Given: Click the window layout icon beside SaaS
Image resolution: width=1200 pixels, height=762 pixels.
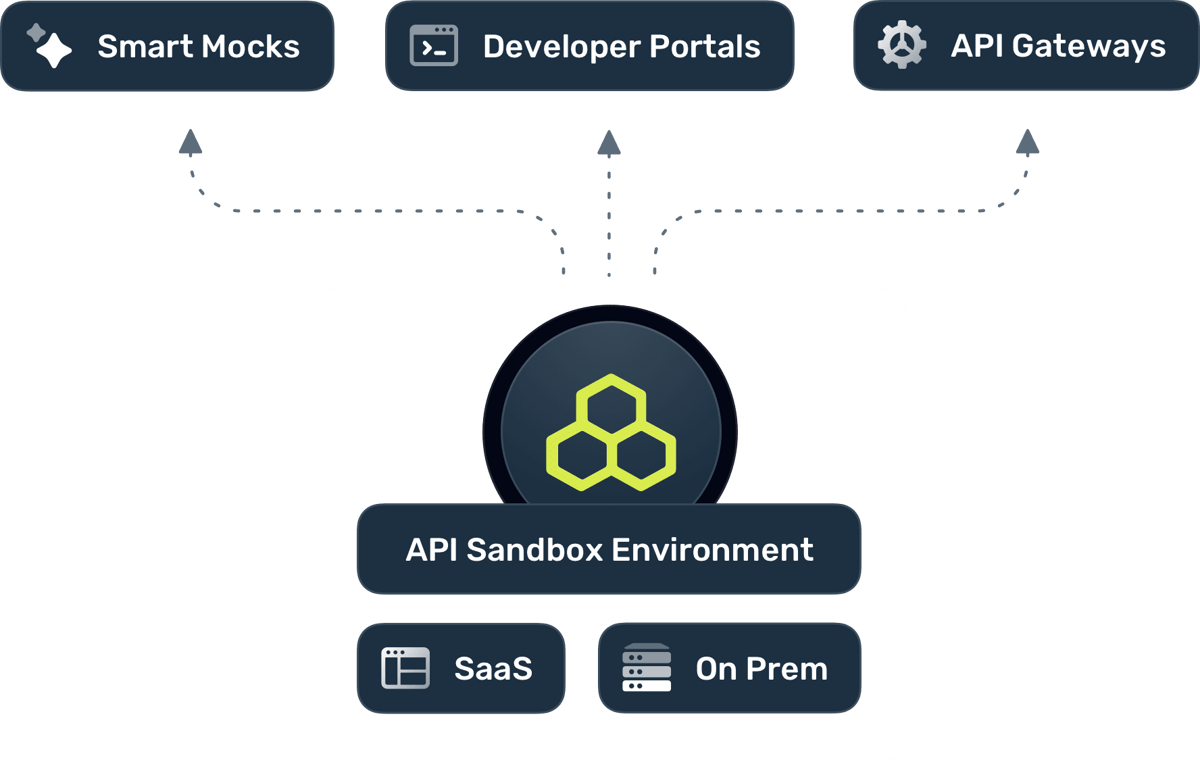Looking at the screenshot, I should [x=405, y=668].
